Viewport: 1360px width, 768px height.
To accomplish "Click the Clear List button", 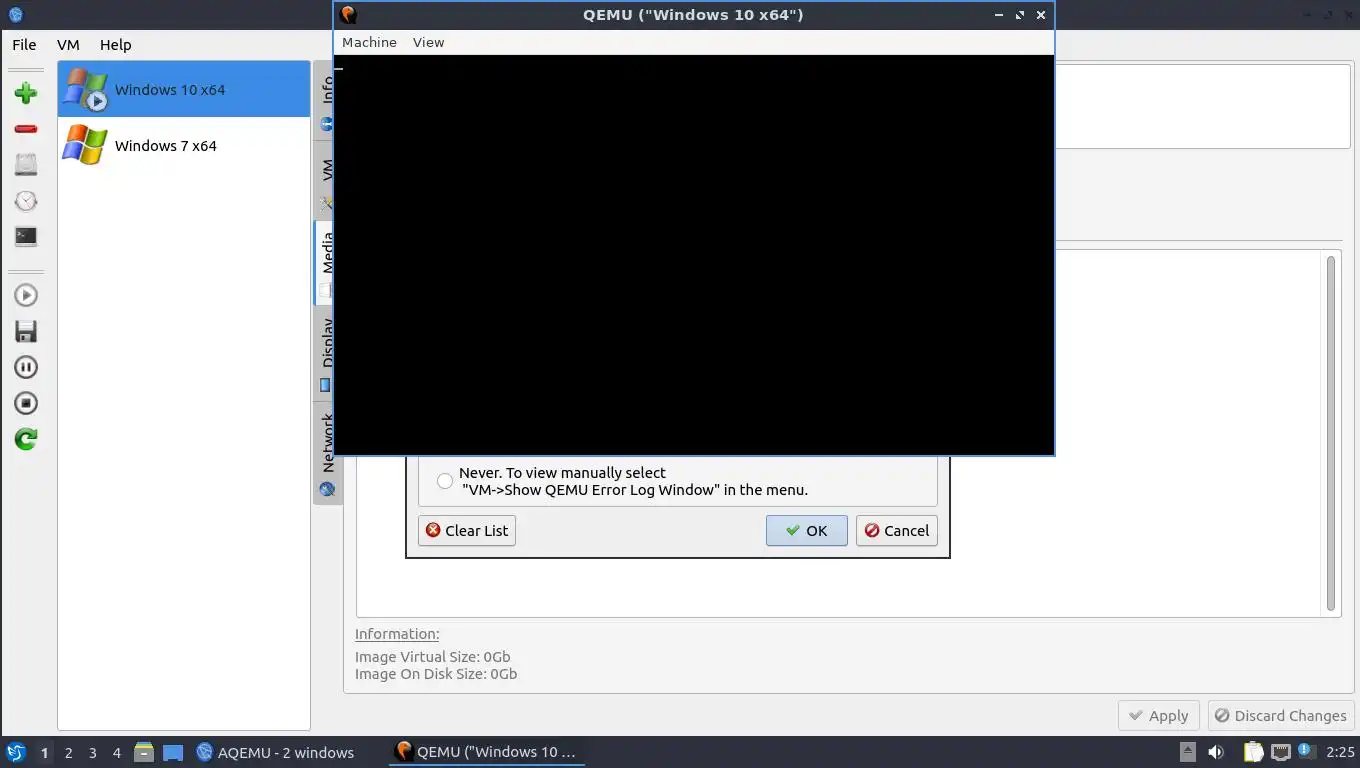I will pos(467,530).
